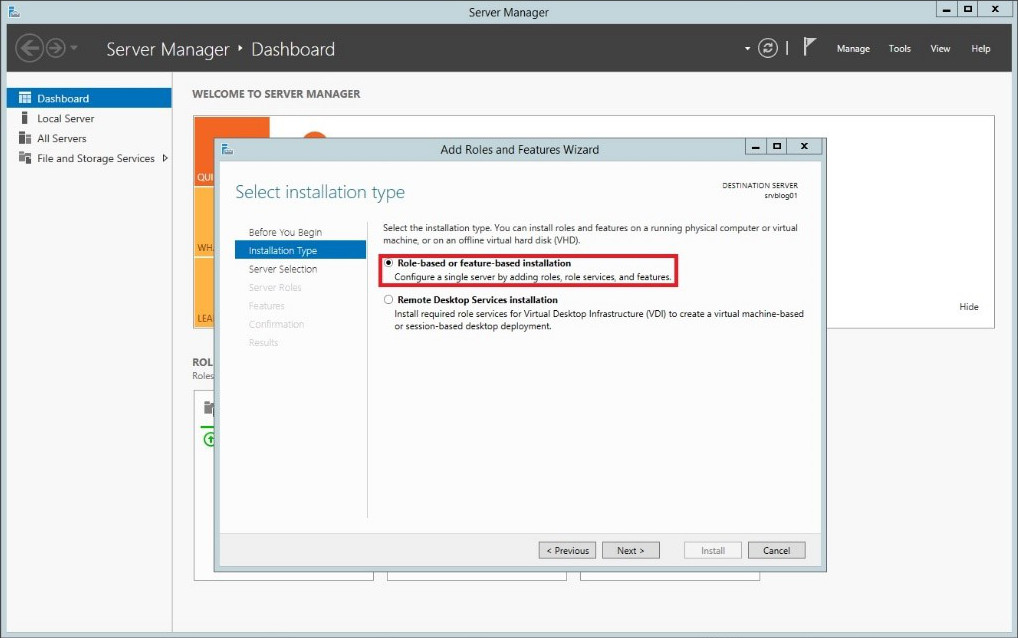
Task: Open the dropdown arrow left of the refresh icon
Action: coord(747,49)
